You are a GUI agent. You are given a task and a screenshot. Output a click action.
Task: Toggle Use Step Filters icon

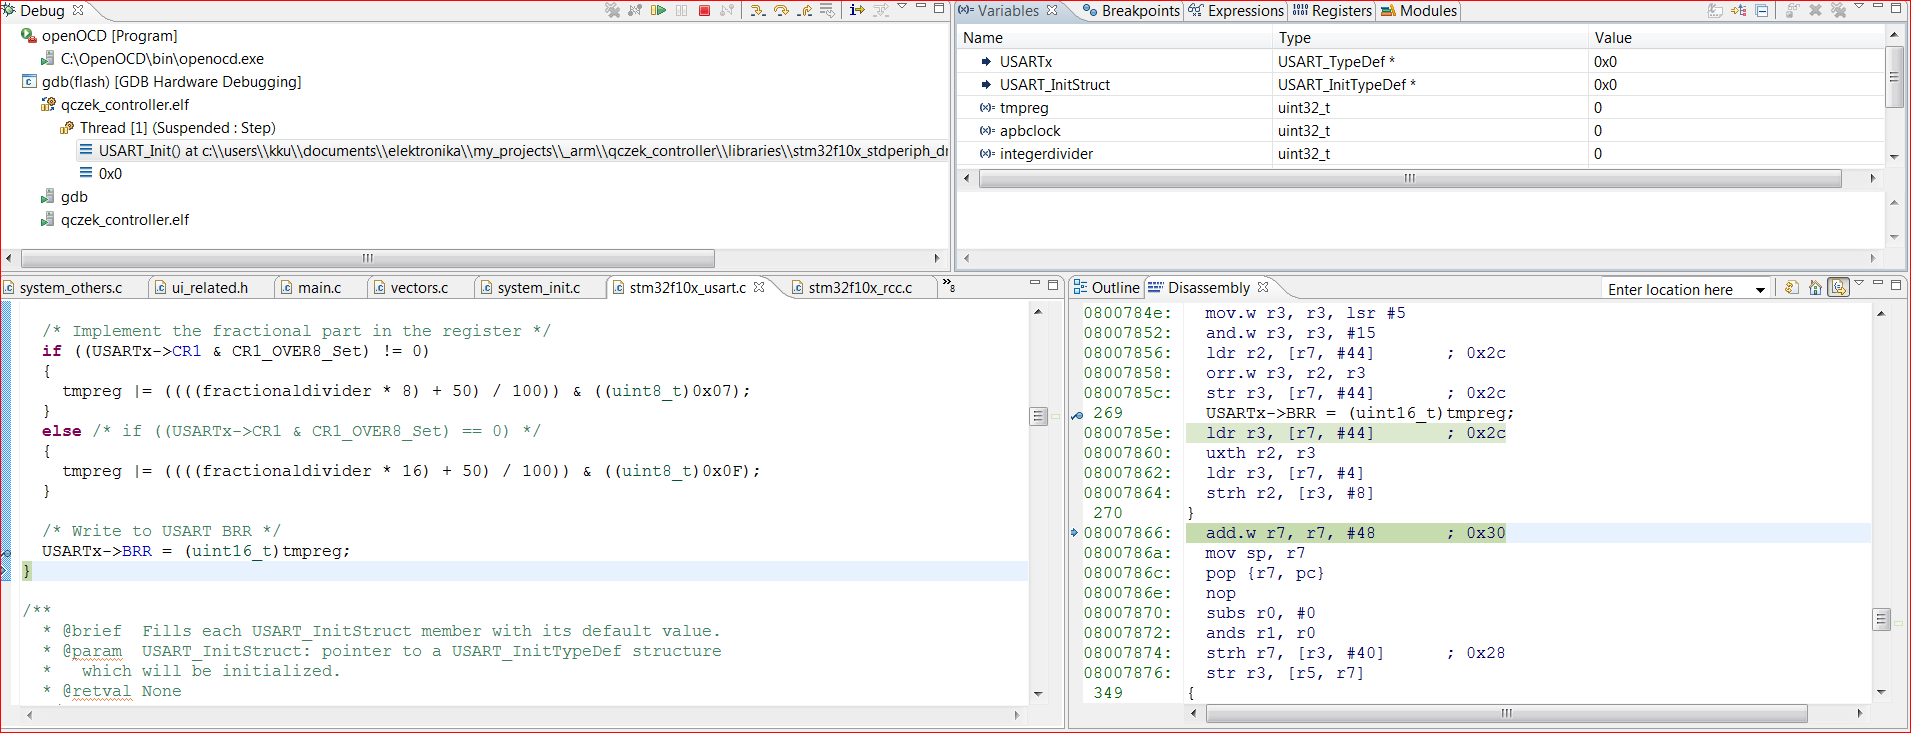(880, 10)
